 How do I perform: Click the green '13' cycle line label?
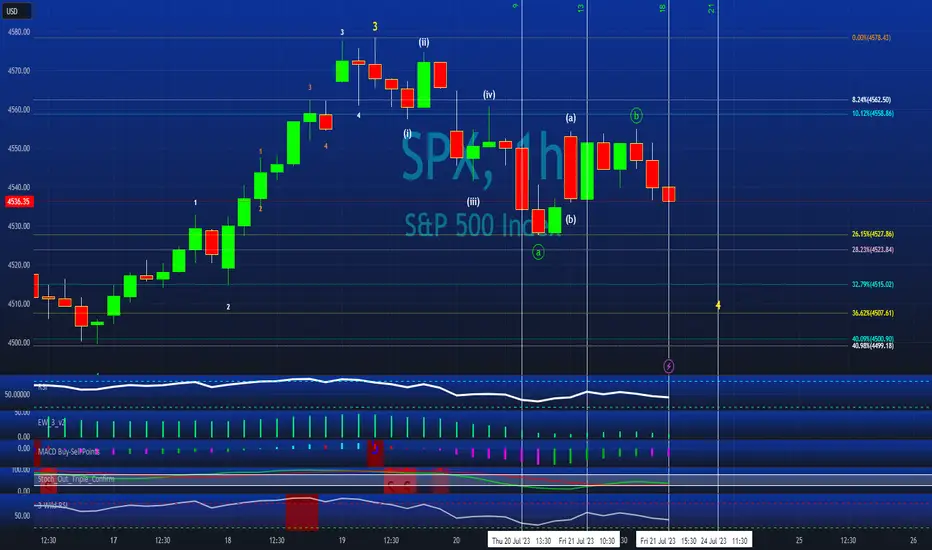coord(581,8)
